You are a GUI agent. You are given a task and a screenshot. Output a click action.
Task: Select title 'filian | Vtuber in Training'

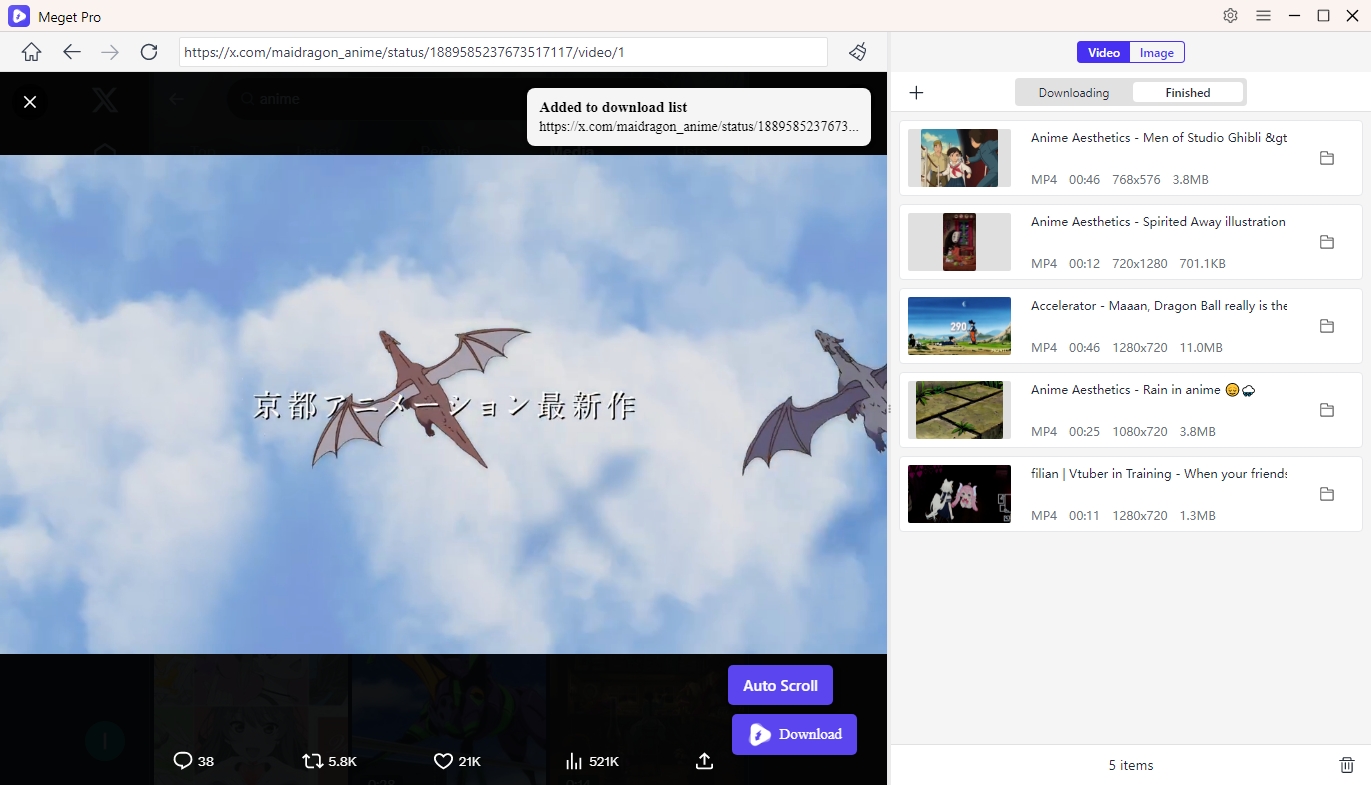[x=1159, y=474]
